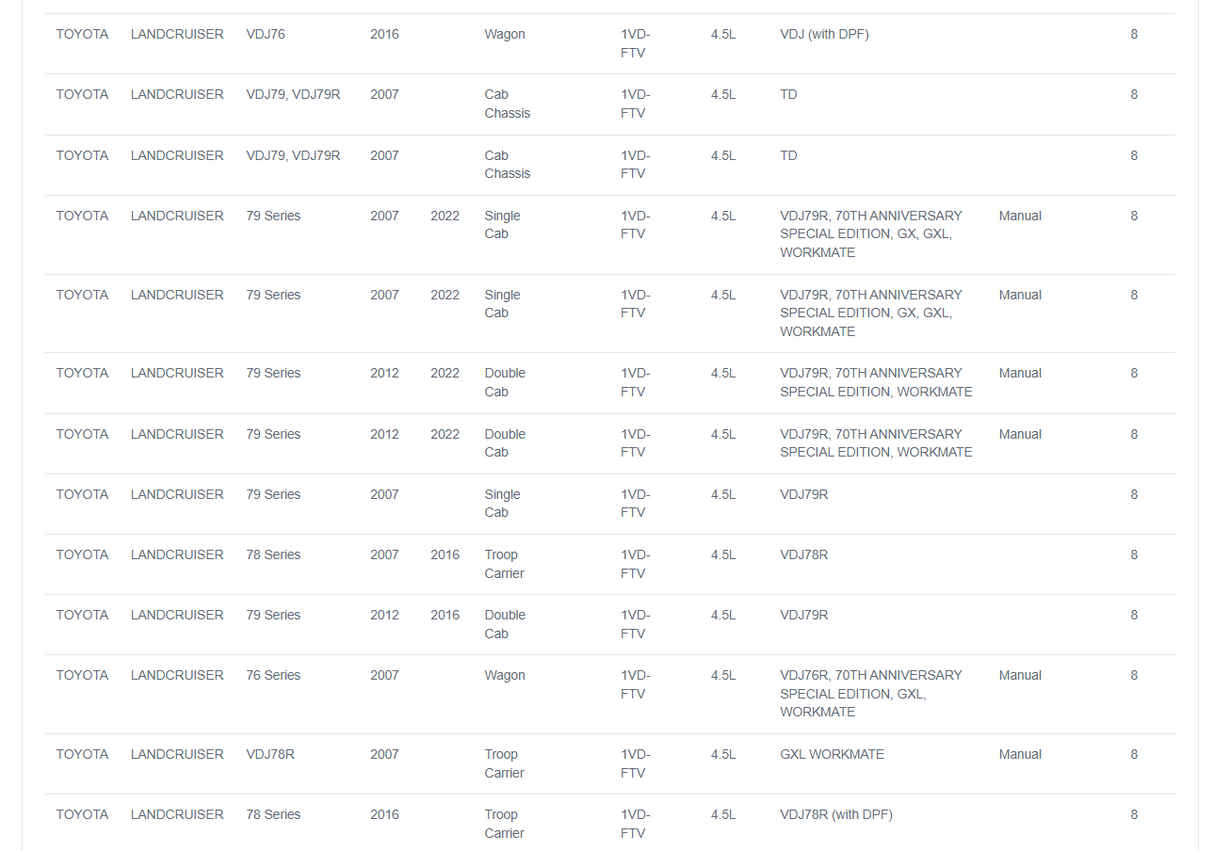Click the cylinder count 8 in the VDJ76 row
1214x851 pixels.
(1134, 34)
